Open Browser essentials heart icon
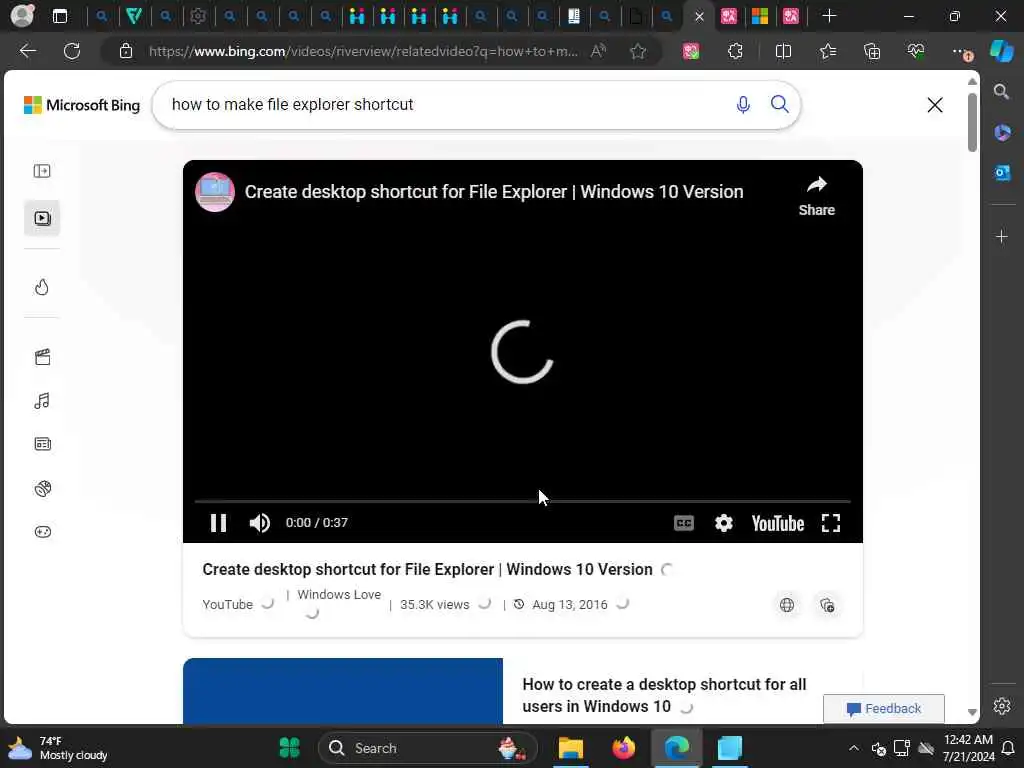The width and height of the screenshot is (1024, 768). 916,51
